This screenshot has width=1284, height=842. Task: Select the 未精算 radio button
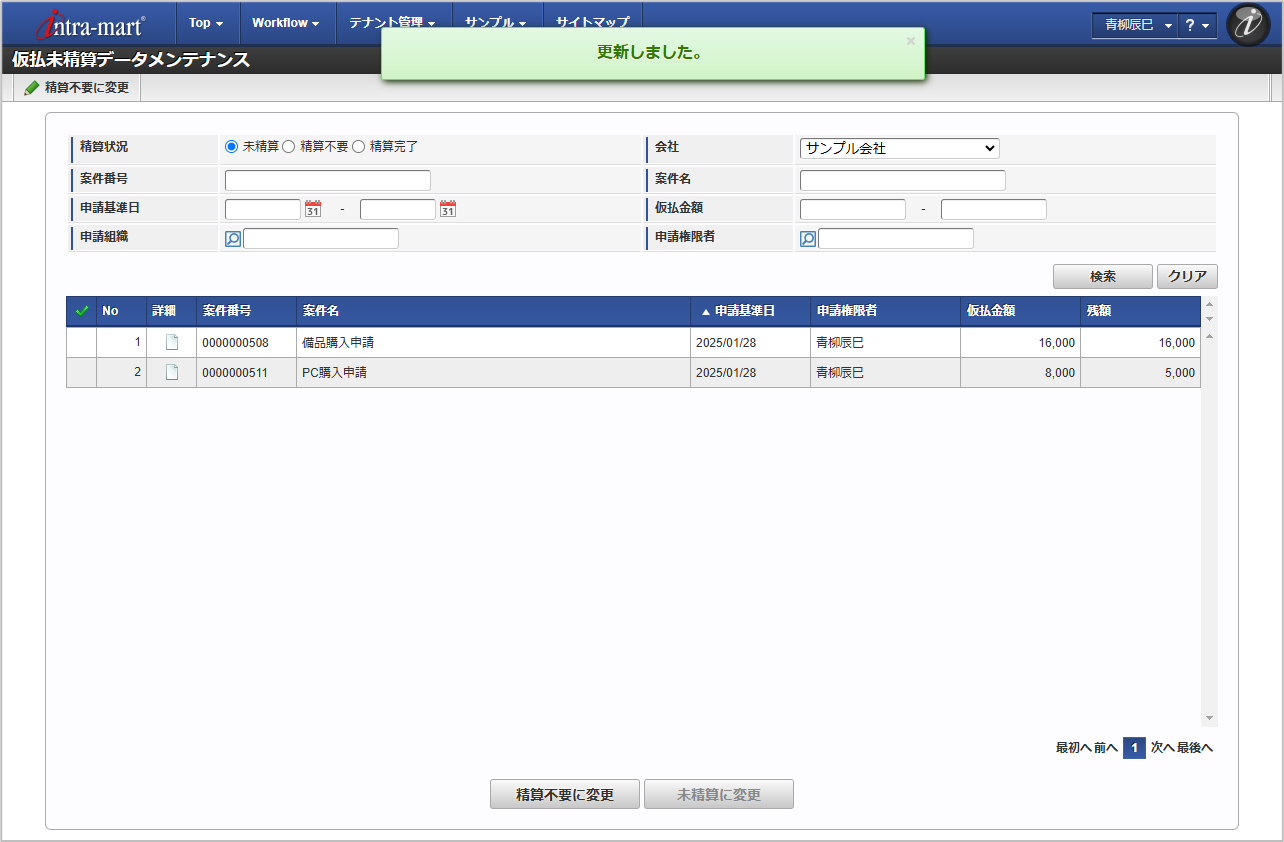(x=230, y=146)
